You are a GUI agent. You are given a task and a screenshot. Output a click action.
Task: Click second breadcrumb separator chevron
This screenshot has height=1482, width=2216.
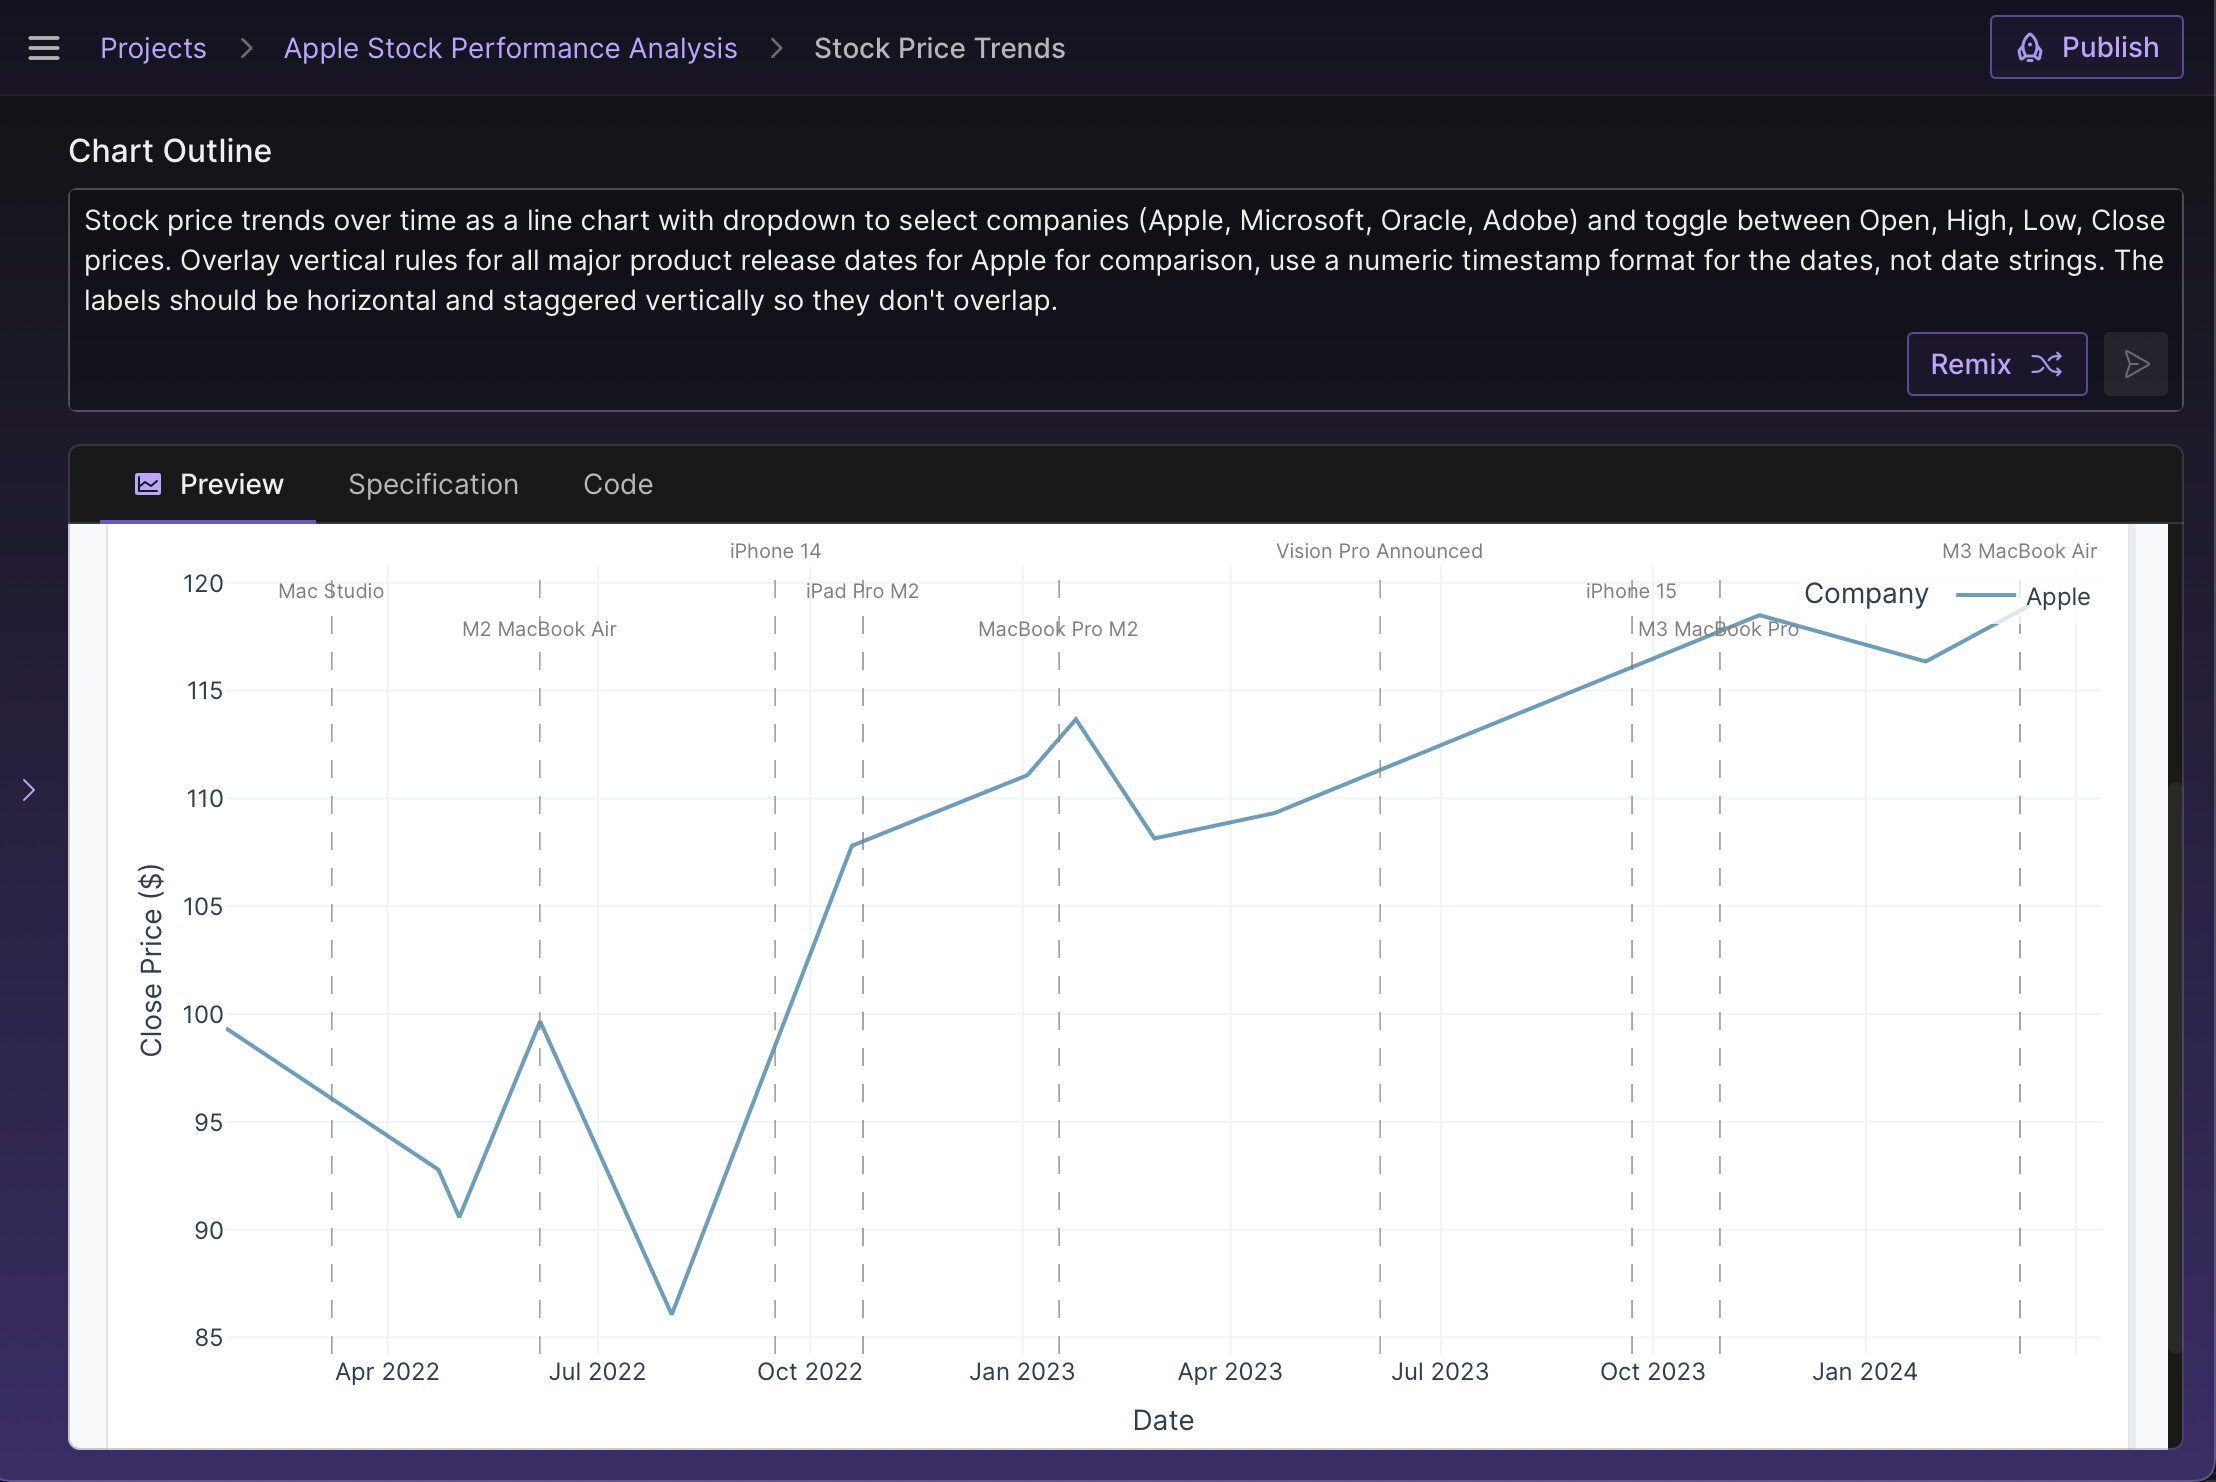(x=776, y=48)
